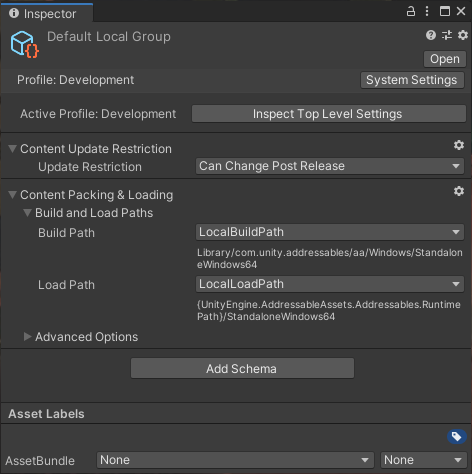Viewport: 472px width, 474px height.
Task: Open the Update Restriction dropdown
Action: 330,166
